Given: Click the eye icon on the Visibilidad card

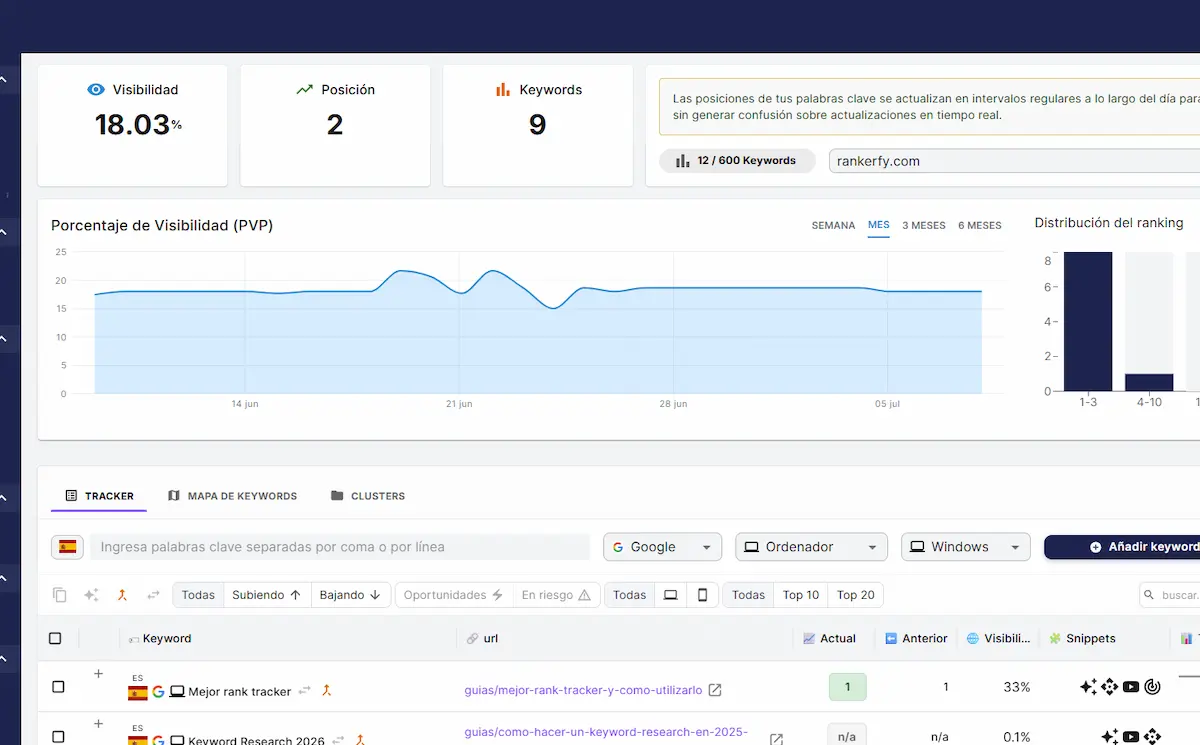Looking at the screenshot, I should click(x=96, y=90).
